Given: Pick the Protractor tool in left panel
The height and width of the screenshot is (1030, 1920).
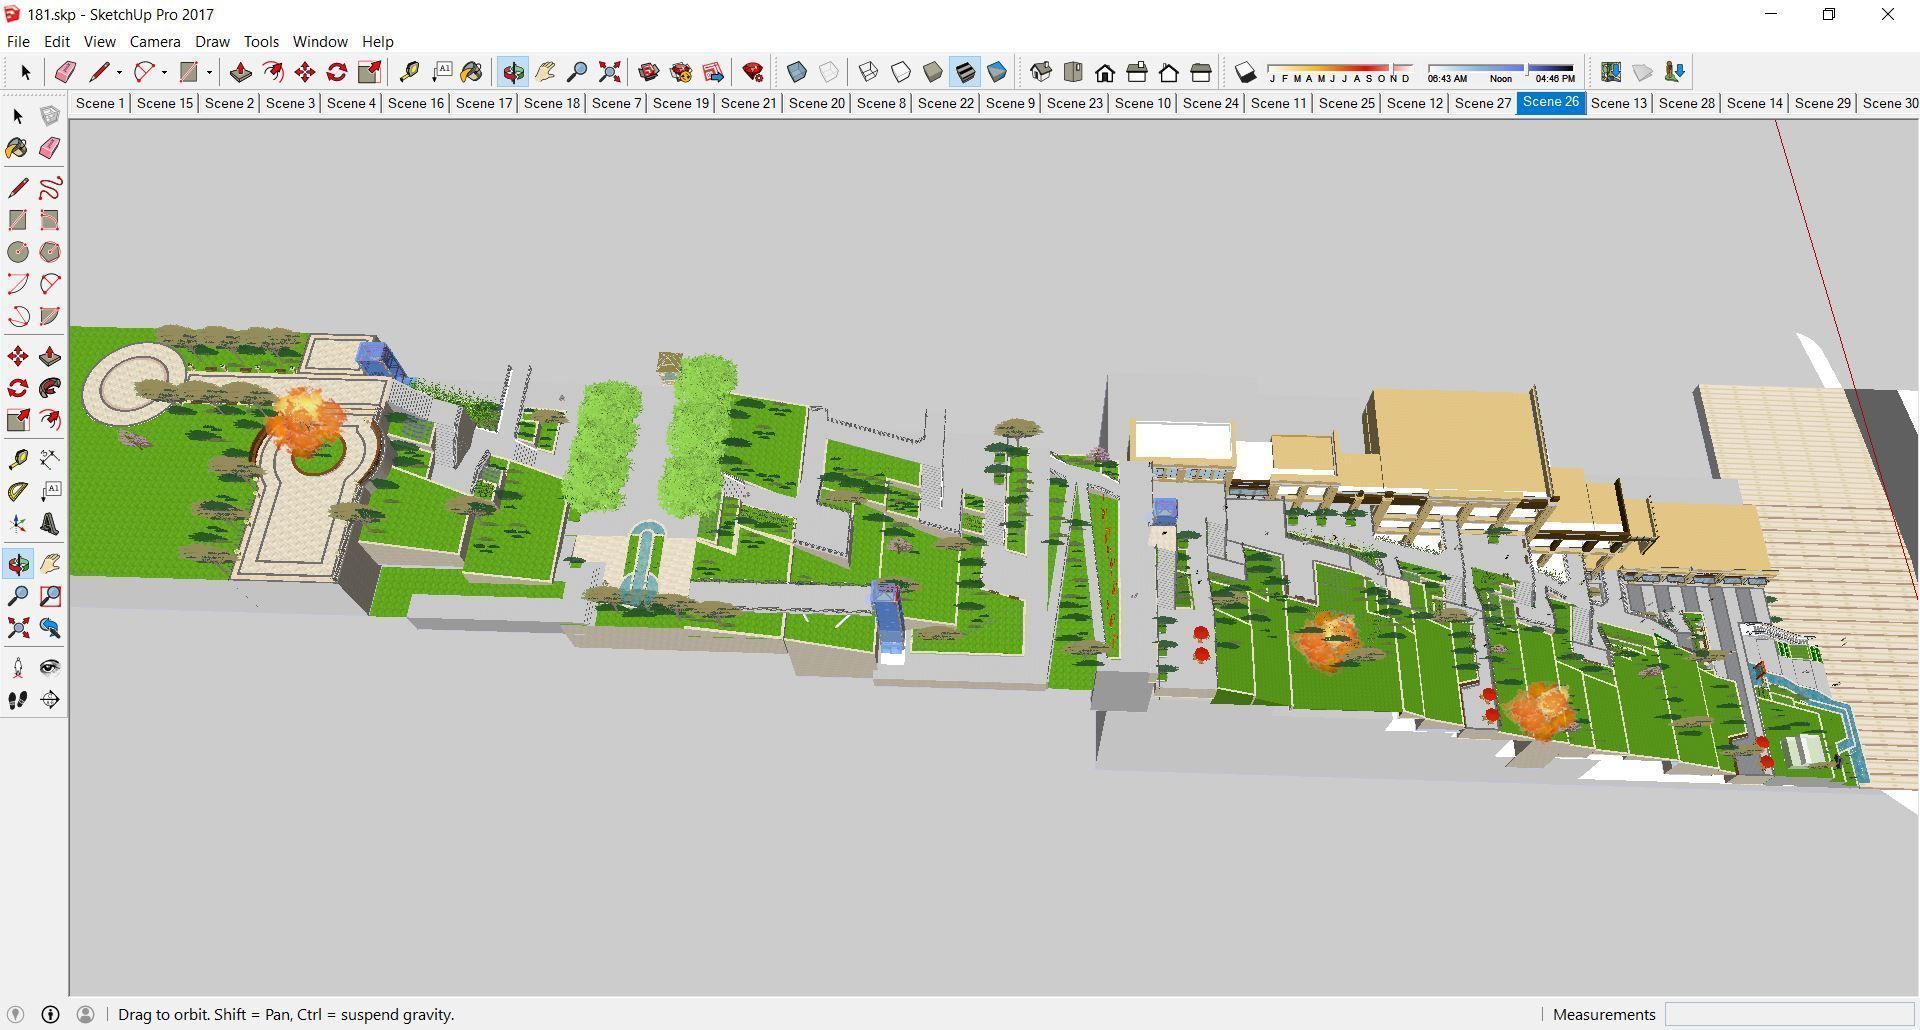Looking at the screenshot, I should click(18, 492).
